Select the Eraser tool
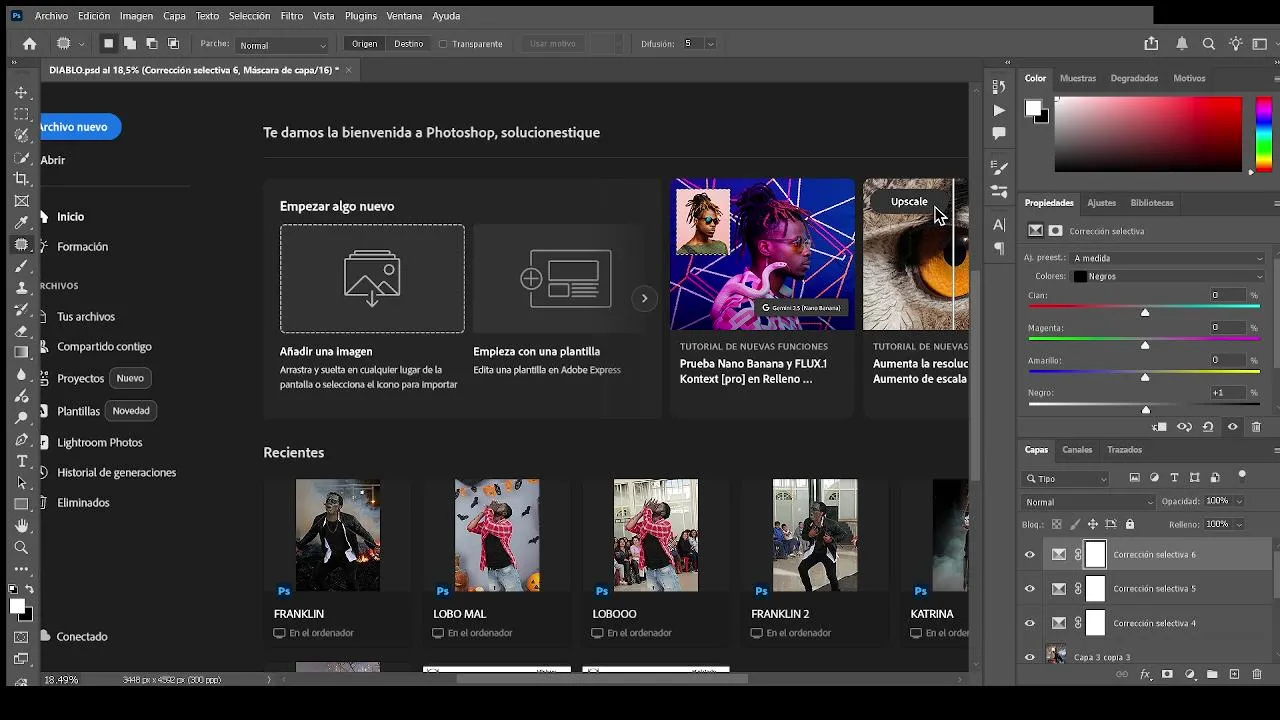The image size is (1280, 720). (x=21, y=331)
